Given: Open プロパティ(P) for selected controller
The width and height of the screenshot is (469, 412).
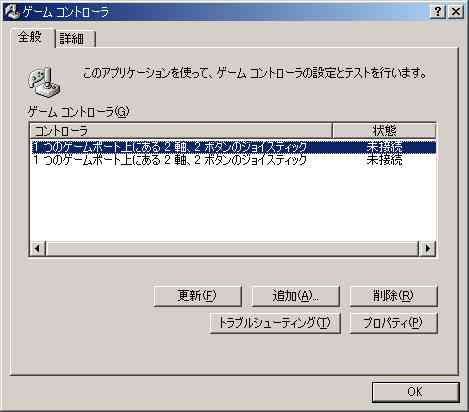Looking at the screenshot, I should pos(393,322).
